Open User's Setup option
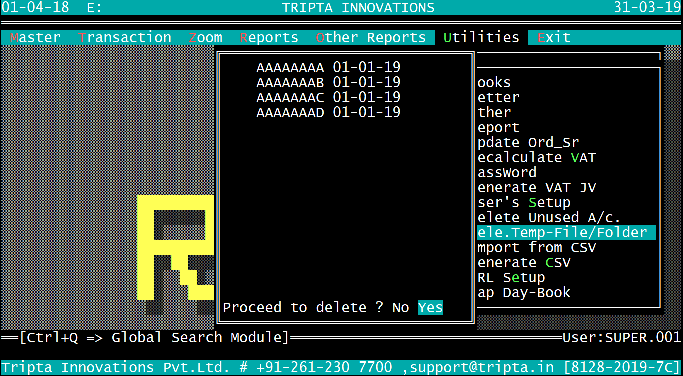Screen dimensions: 683x376 pyautogui.click(x=524, y=202)
